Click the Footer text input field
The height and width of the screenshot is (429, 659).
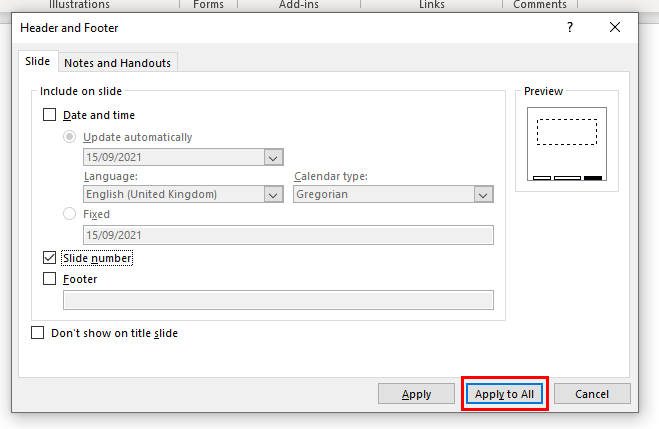[x=278, y=300]
